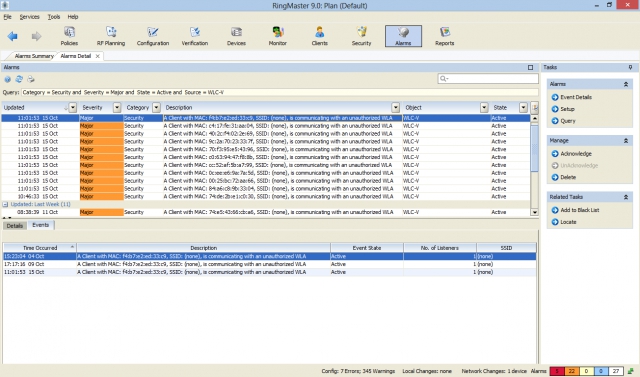Open the Verification section
The image size is (640, 377).
[195, 36]
